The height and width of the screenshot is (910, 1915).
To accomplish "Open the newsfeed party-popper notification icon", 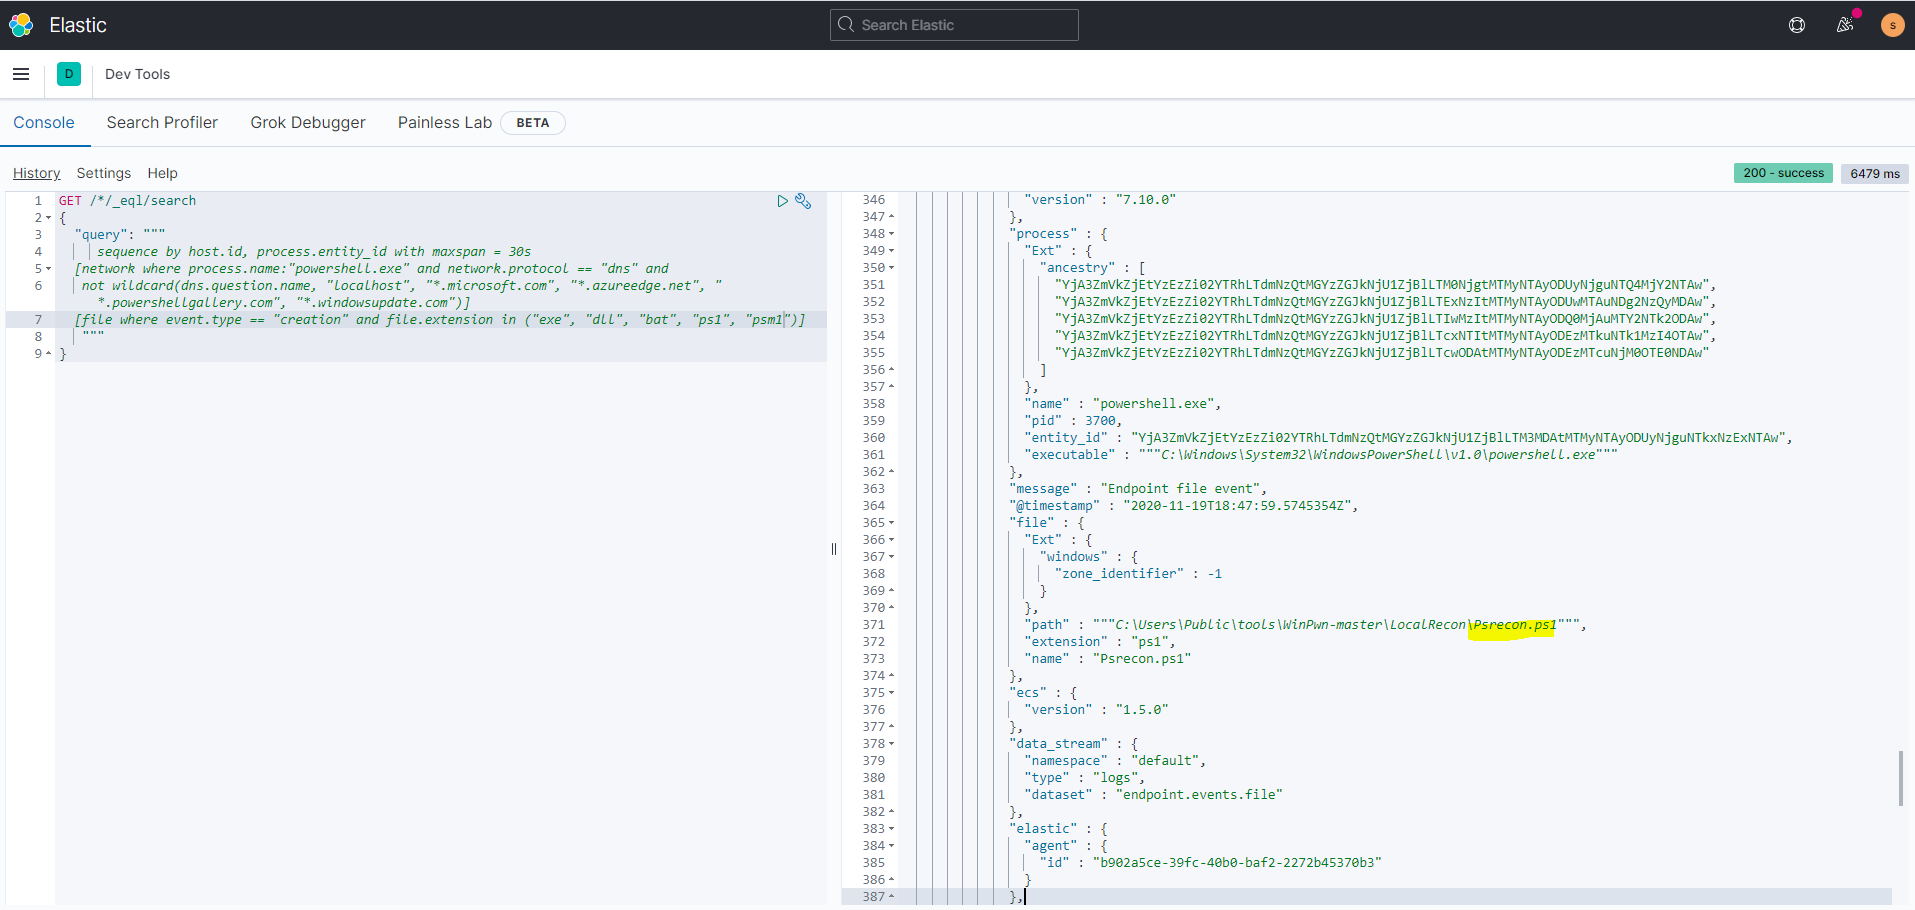I will [x=1845, y=25].
